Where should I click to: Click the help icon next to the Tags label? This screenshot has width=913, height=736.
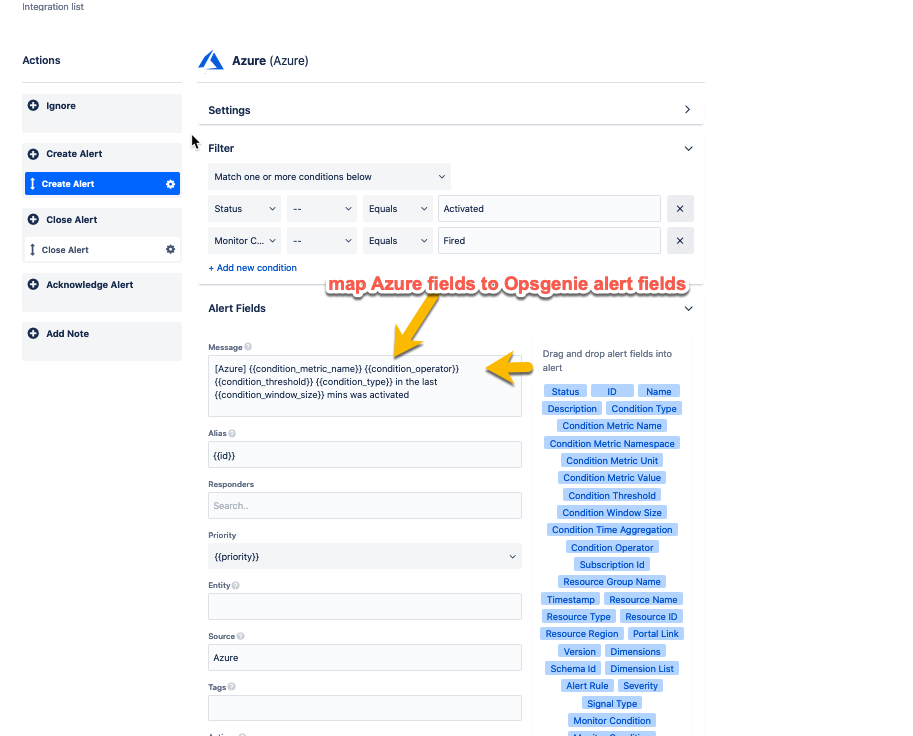[231, 687]
